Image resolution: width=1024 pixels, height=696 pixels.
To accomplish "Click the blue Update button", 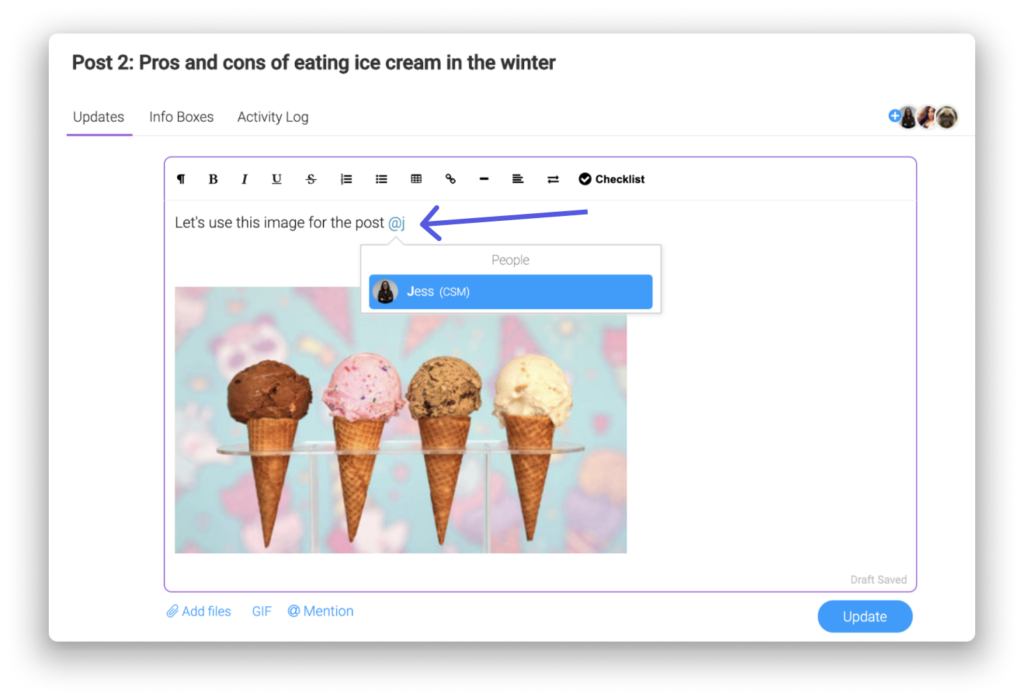I will click(865, 616).
